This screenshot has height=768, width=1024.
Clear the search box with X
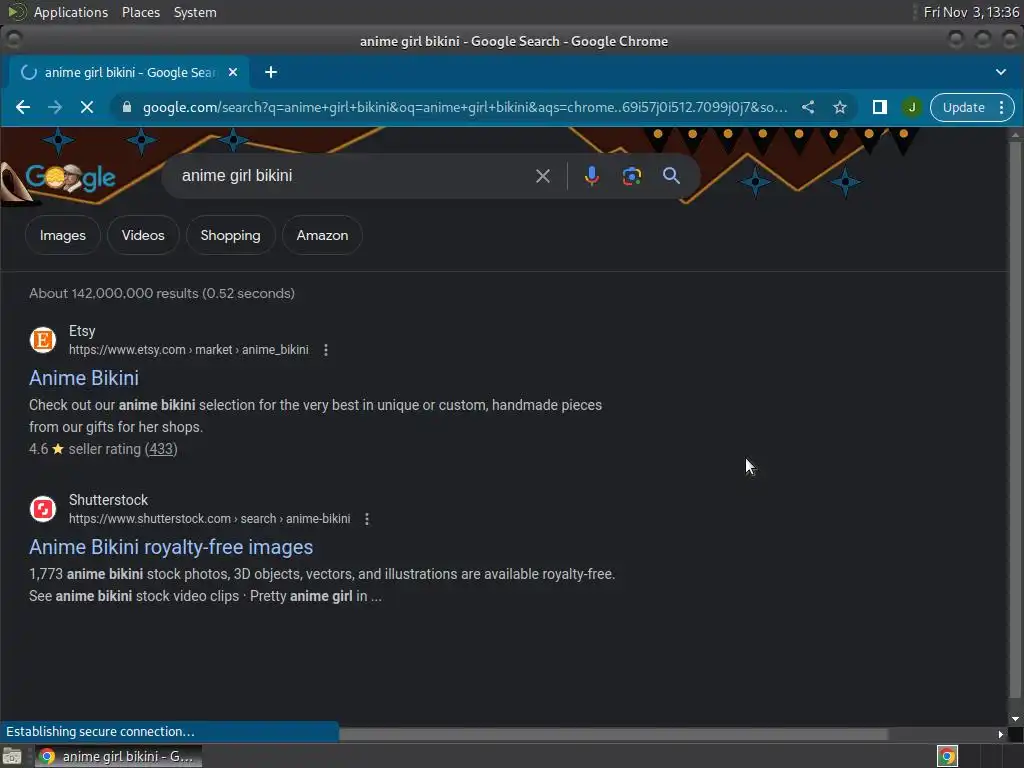[x=543, y=176]
